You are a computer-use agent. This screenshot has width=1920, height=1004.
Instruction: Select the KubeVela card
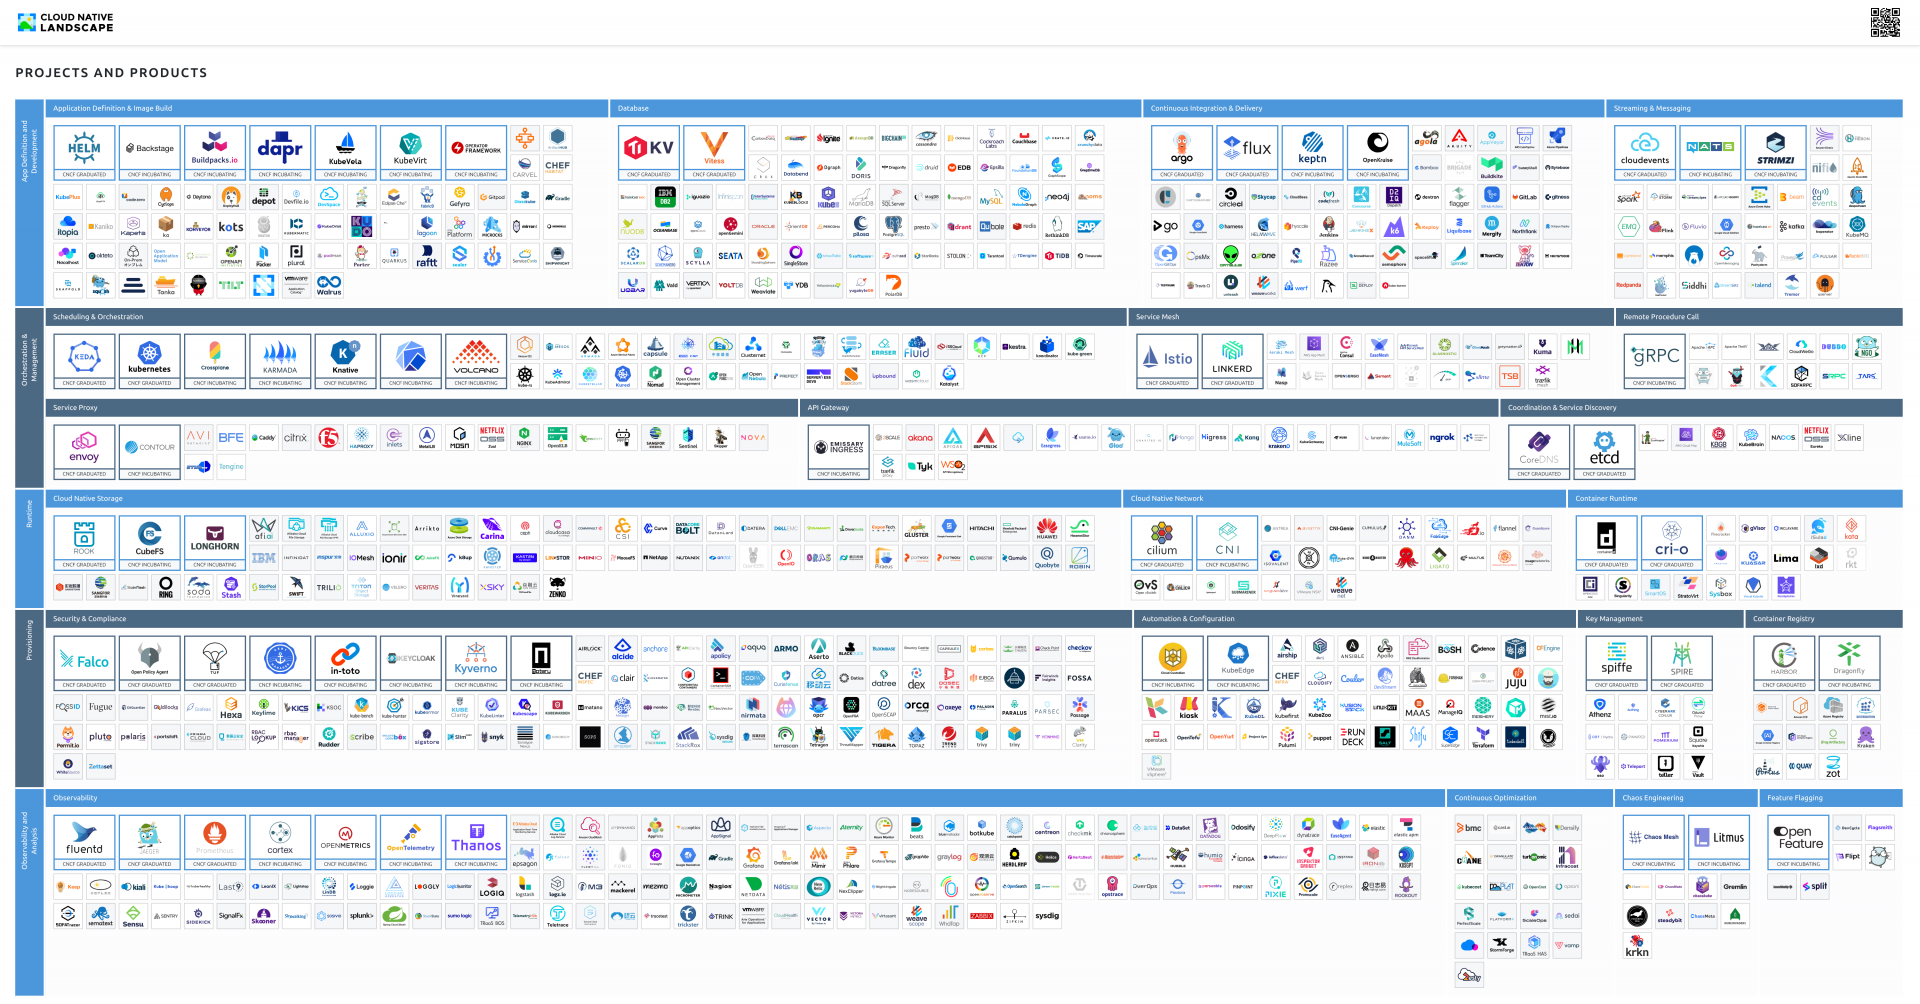pyautogui.click(x=345, y=153)
